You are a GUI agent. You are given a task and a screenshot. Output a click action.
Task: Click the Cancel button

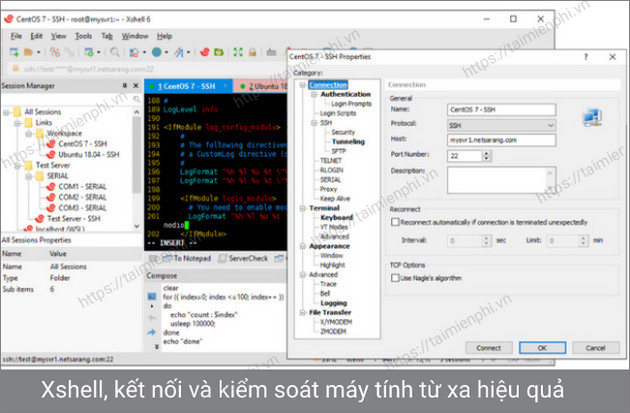pyautogui.click(x=595, y=348)
